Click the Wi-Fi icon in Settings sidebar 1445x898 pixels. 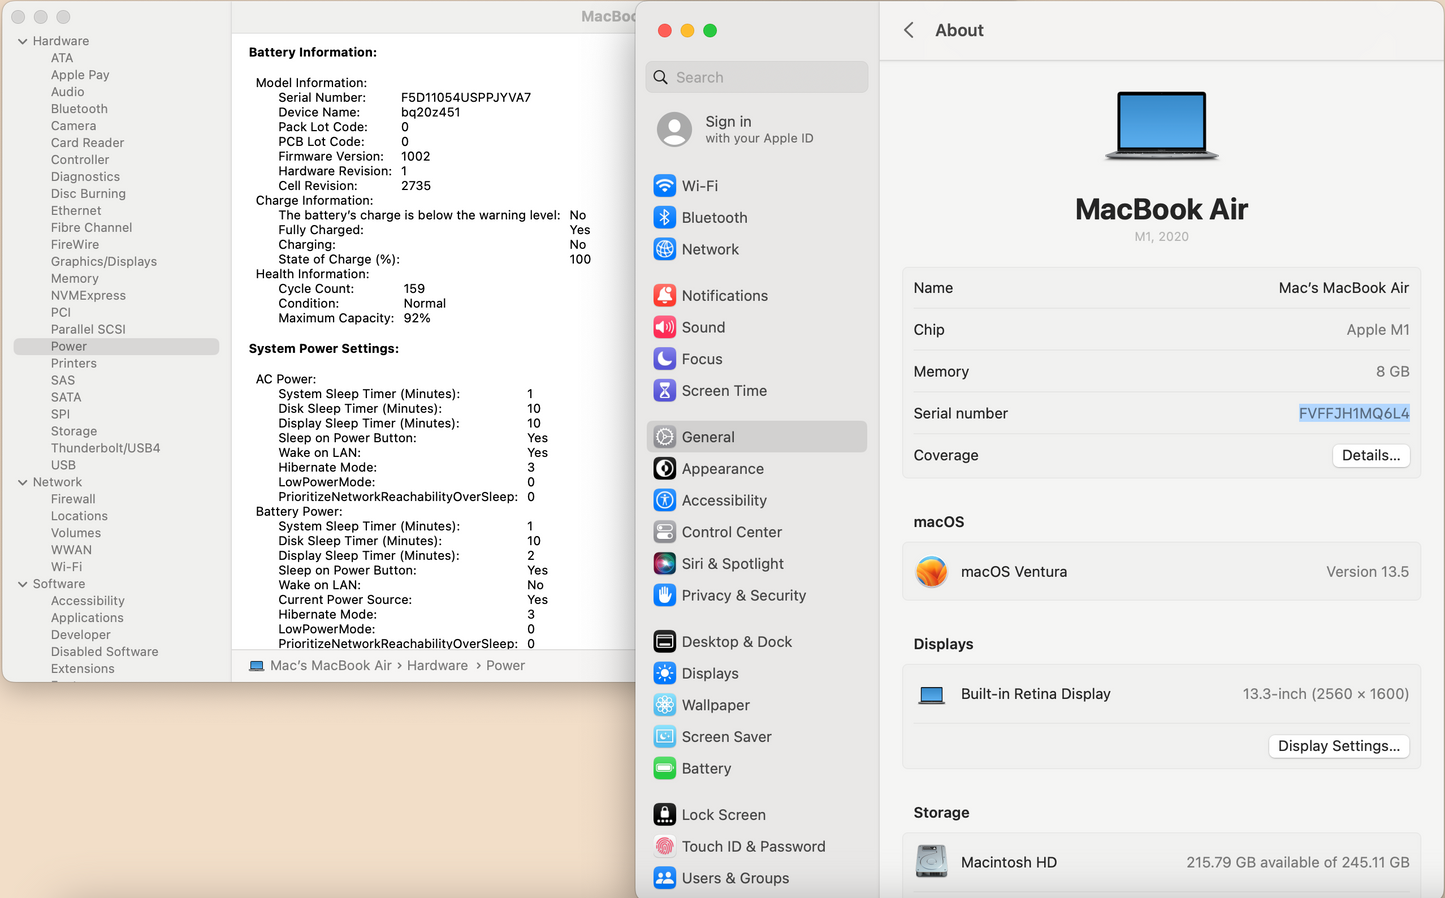pos(664,186)
